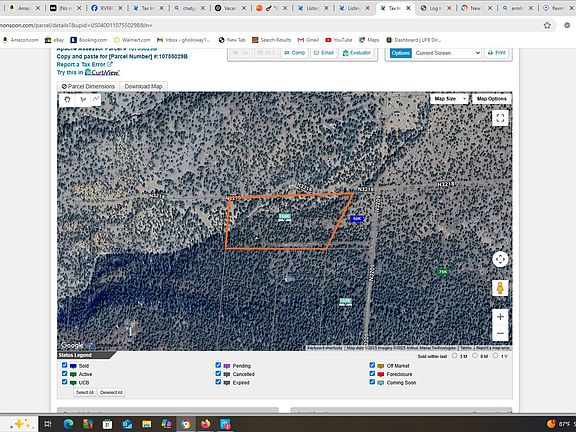Click the Street View pegman icon
Screen dimensions: 576x432
[x=500, y=288]
